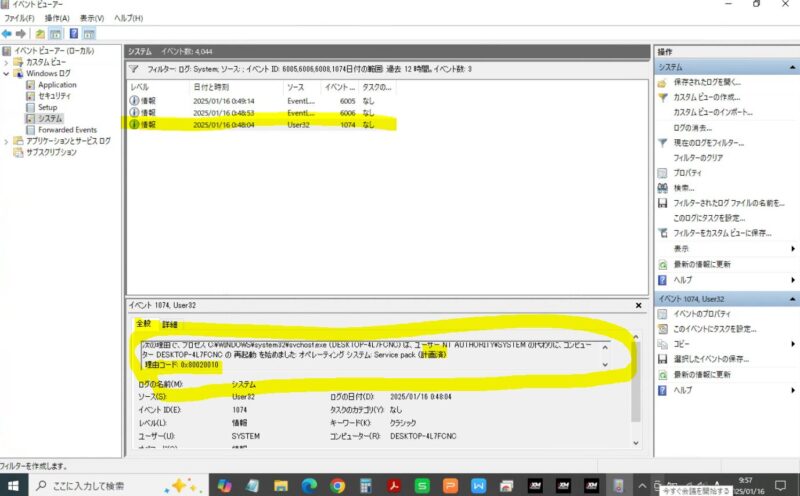Click the icon beside 保存されたログを開く
Viewport: 800px width, 496px height.
pyautogui.click(x=662, y=82)
